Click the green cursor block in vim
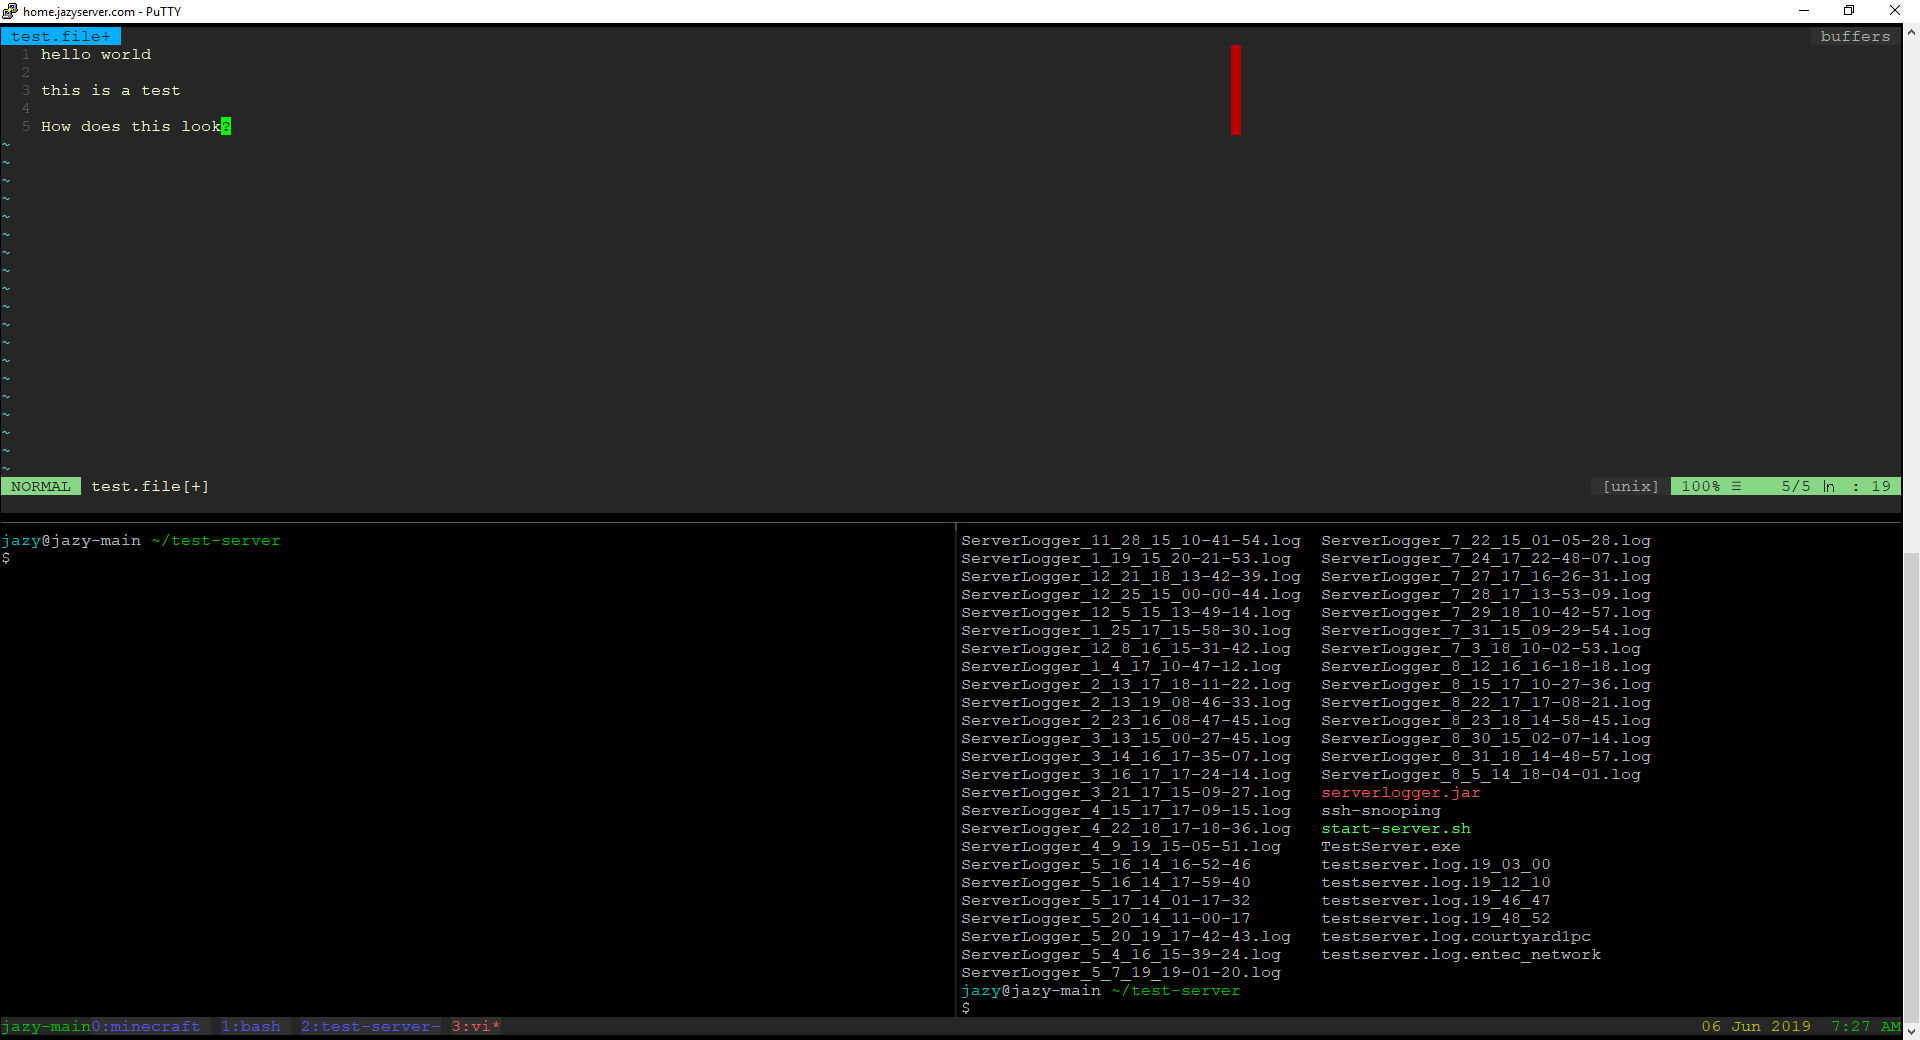This screenshot has width=1920, height=1040. pyautogui.click(x=226, y=126)
